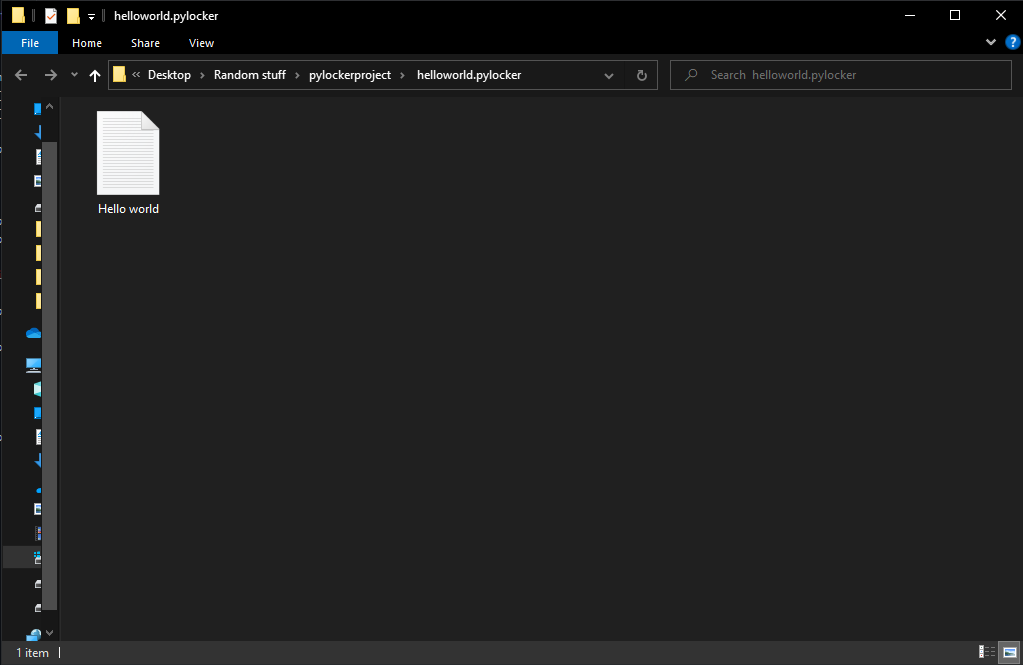Navigate to pylockerproject breadcrumb
The height and width of the screenshot is (665, 1023).
pos(350,75)
